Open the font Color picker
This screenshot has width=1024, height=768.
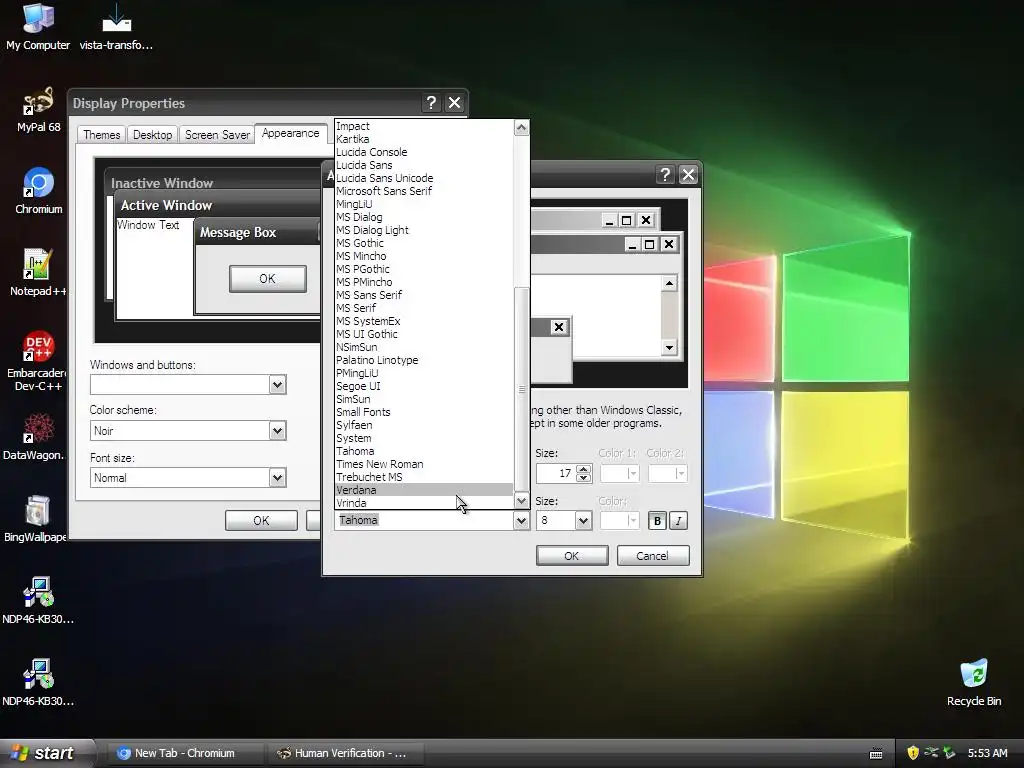[x=618, y=520]
